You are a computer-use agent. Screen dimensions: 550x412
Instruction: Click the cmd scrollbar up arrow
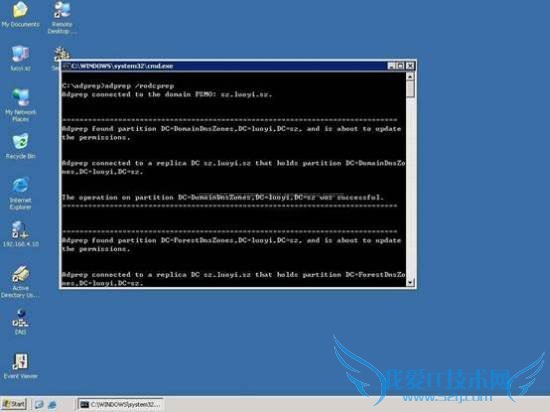(410, 76)
